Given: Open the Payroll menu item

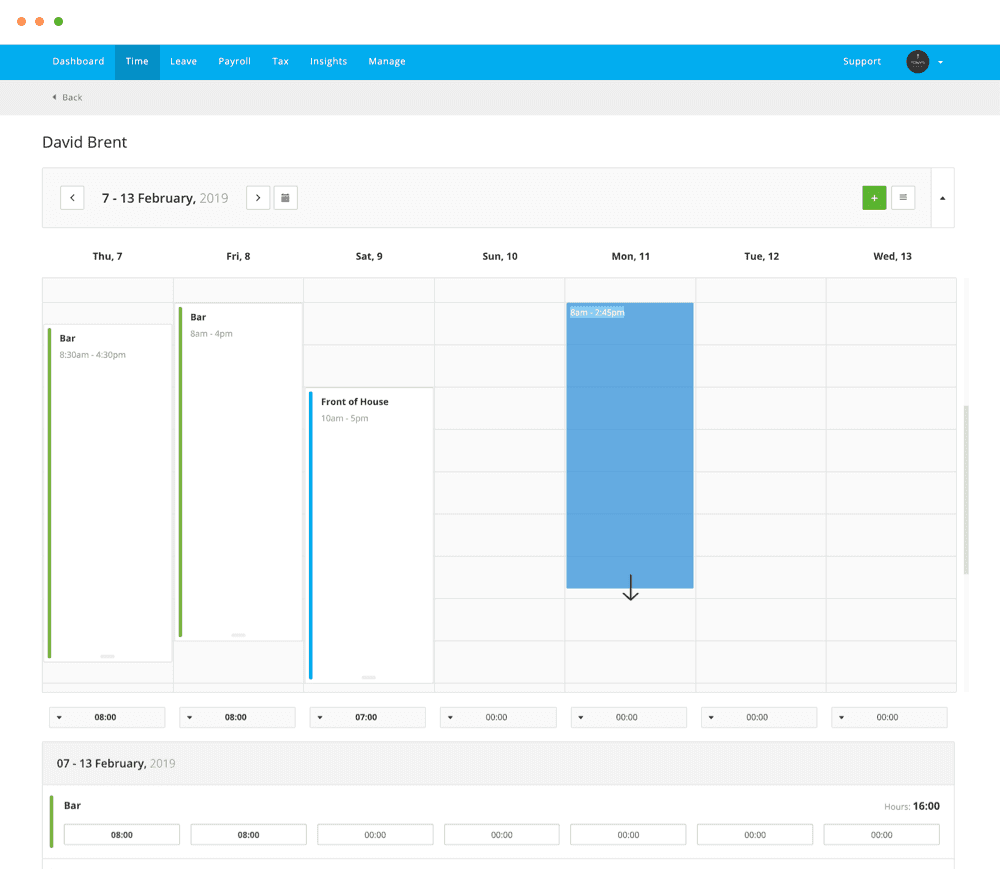Looking at the screenshot, I should tap(234, 61).
